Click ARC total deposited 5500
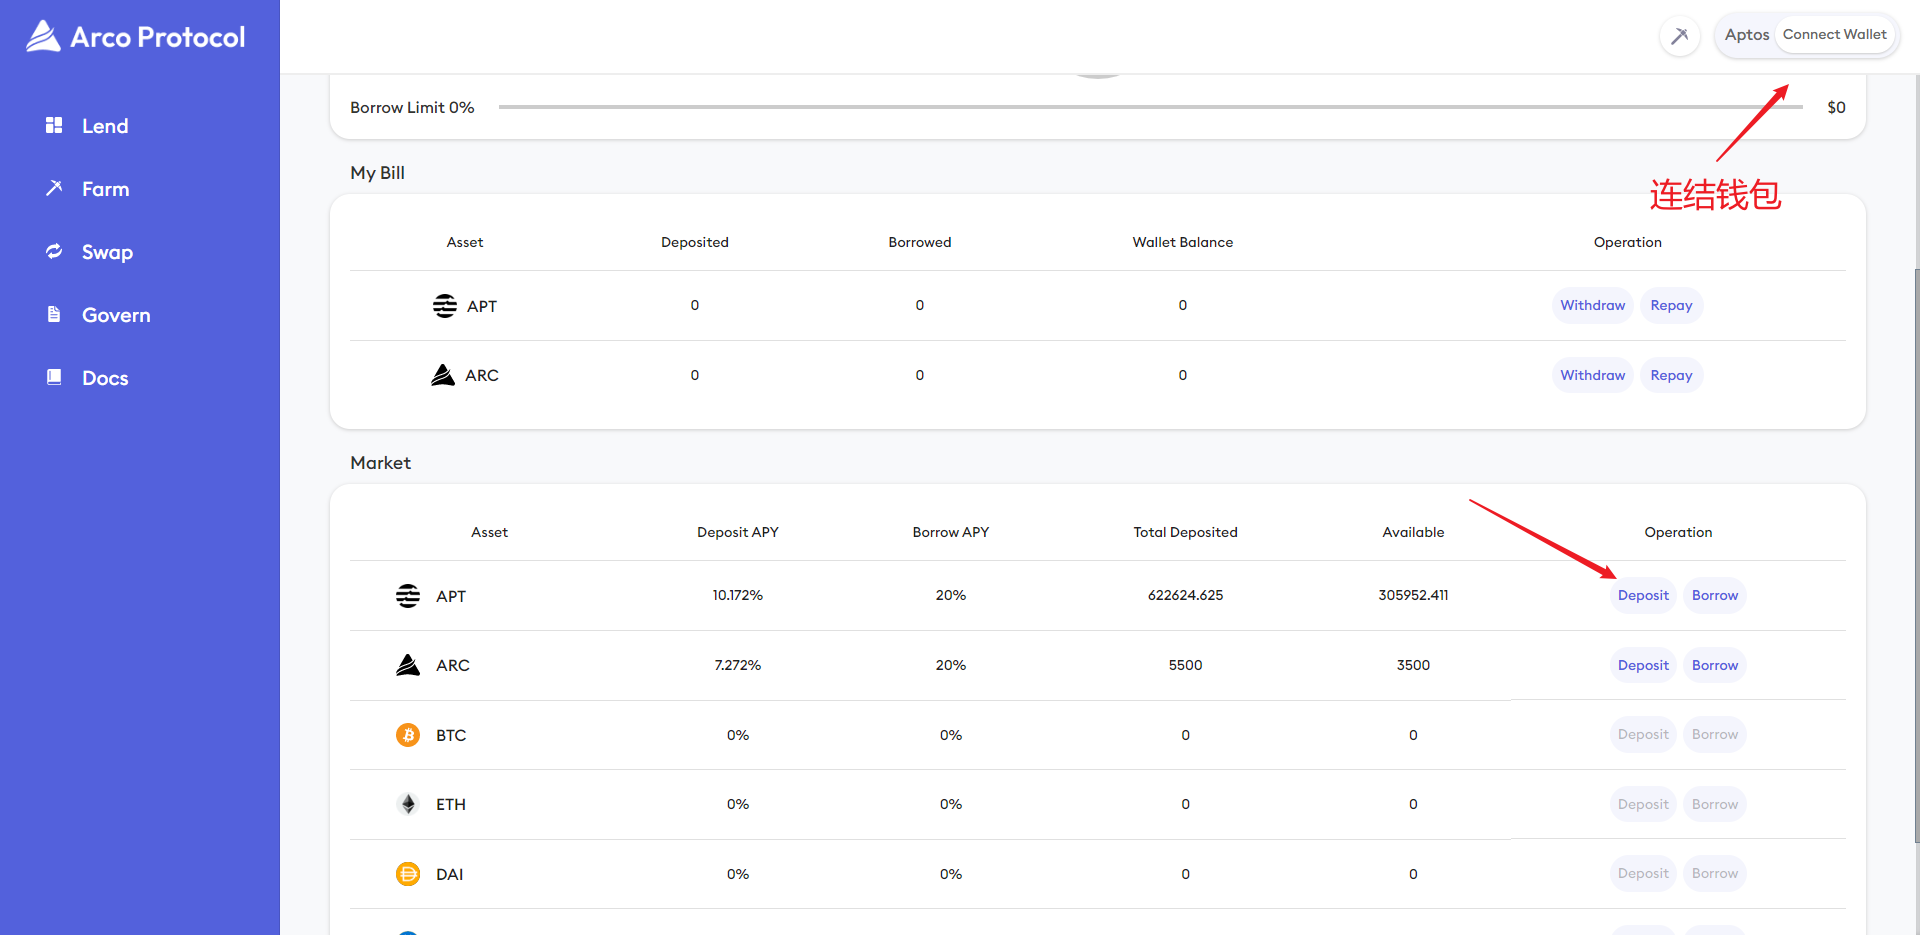The width and height of the screenshot is (1920, 935). 1185,665
